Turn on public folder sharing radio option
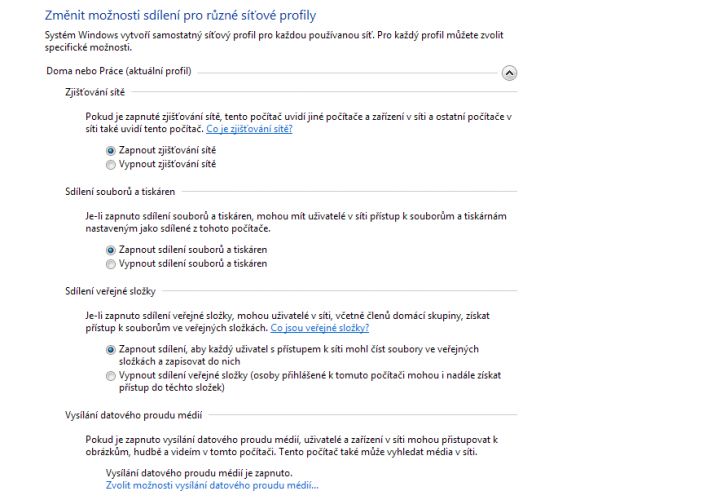Image resolution: width=703 pixels, height=500 pixels. coord(111,350)
